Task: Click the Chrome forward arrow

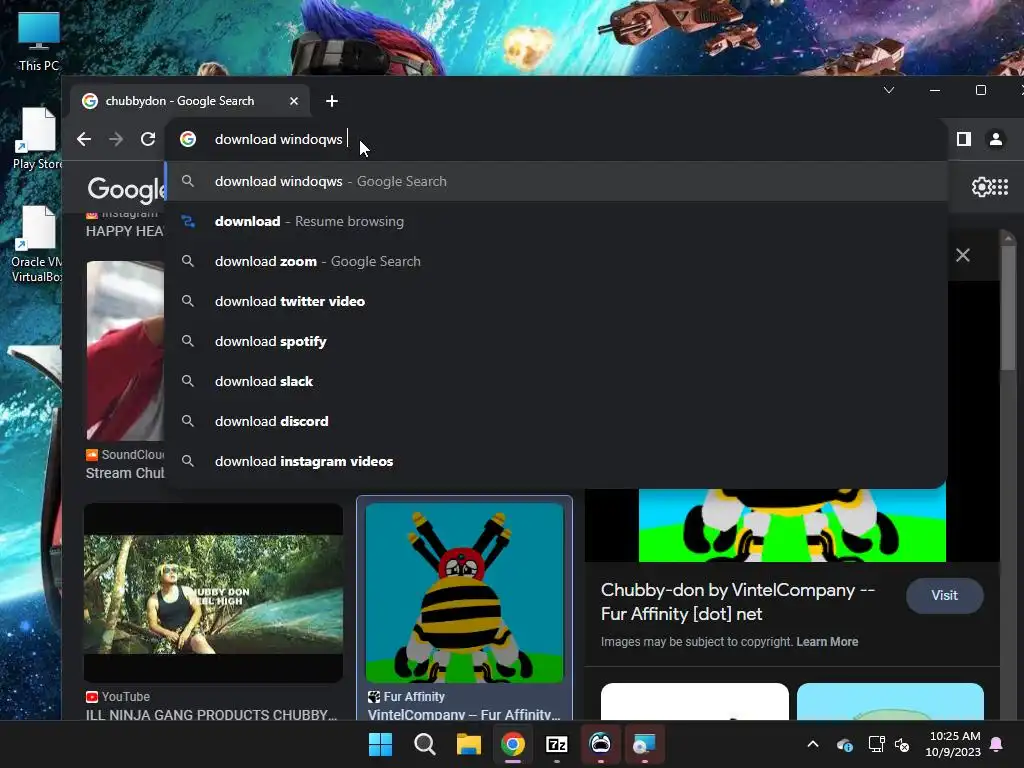Action: click(116, 139)
